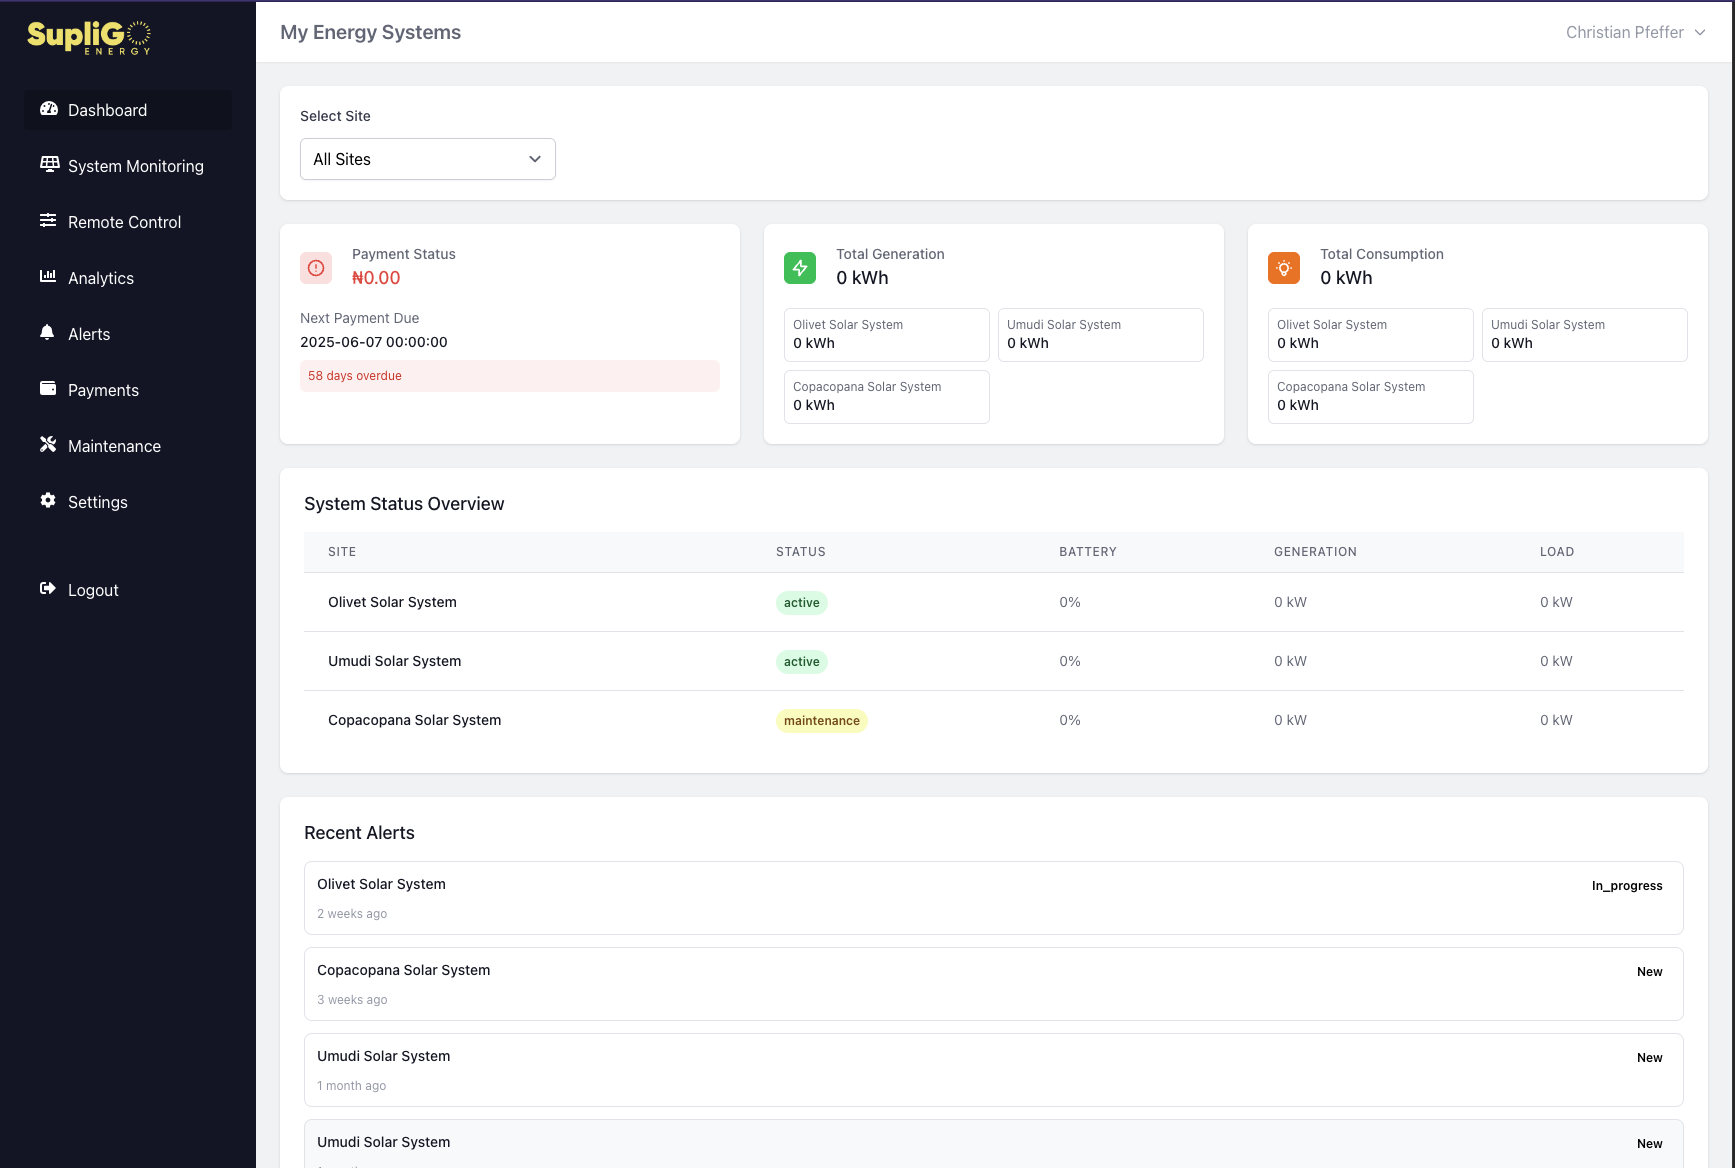This screenshot has width=1735, height=1168.
Task: Click Umudi Solar System row in status table
Action: click(994, 661)
